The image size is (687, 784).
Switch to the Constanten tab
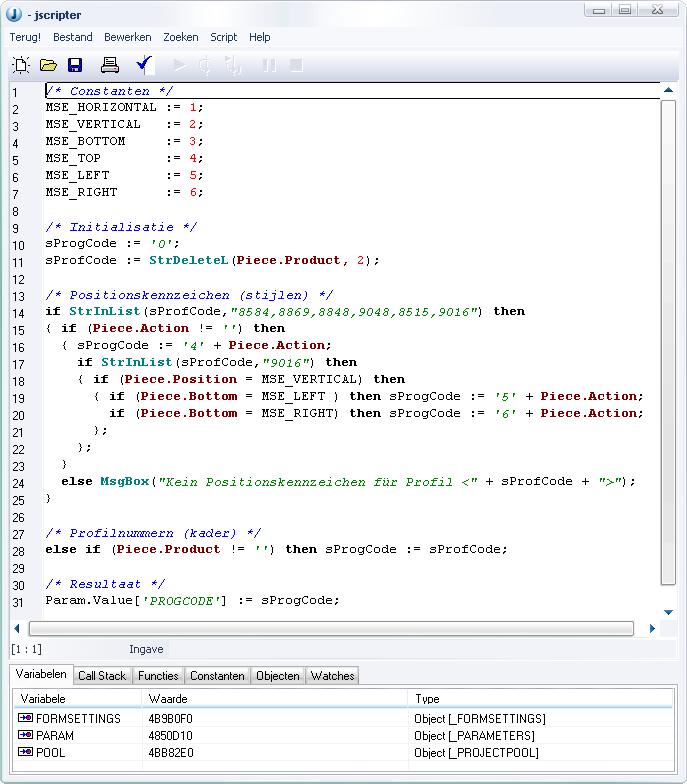[217, 676]
